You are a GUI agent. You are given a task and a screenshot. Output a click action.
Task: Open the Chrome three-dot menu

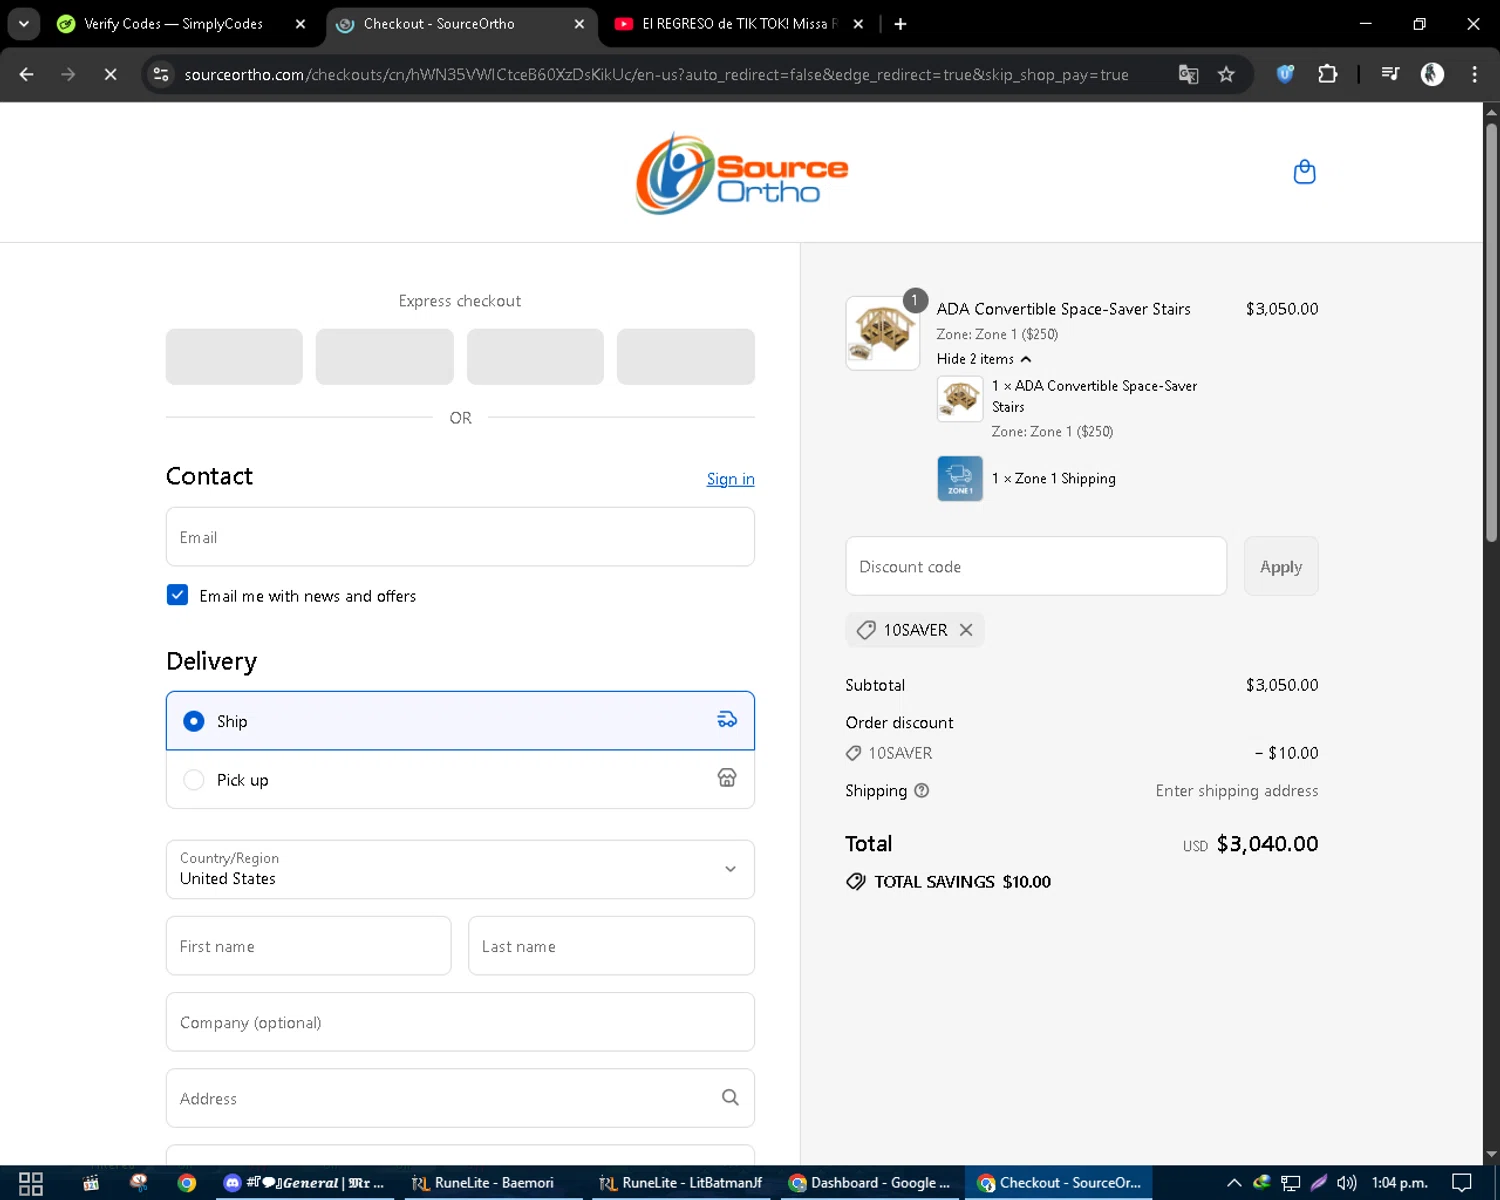click(x=1474, y=74)
